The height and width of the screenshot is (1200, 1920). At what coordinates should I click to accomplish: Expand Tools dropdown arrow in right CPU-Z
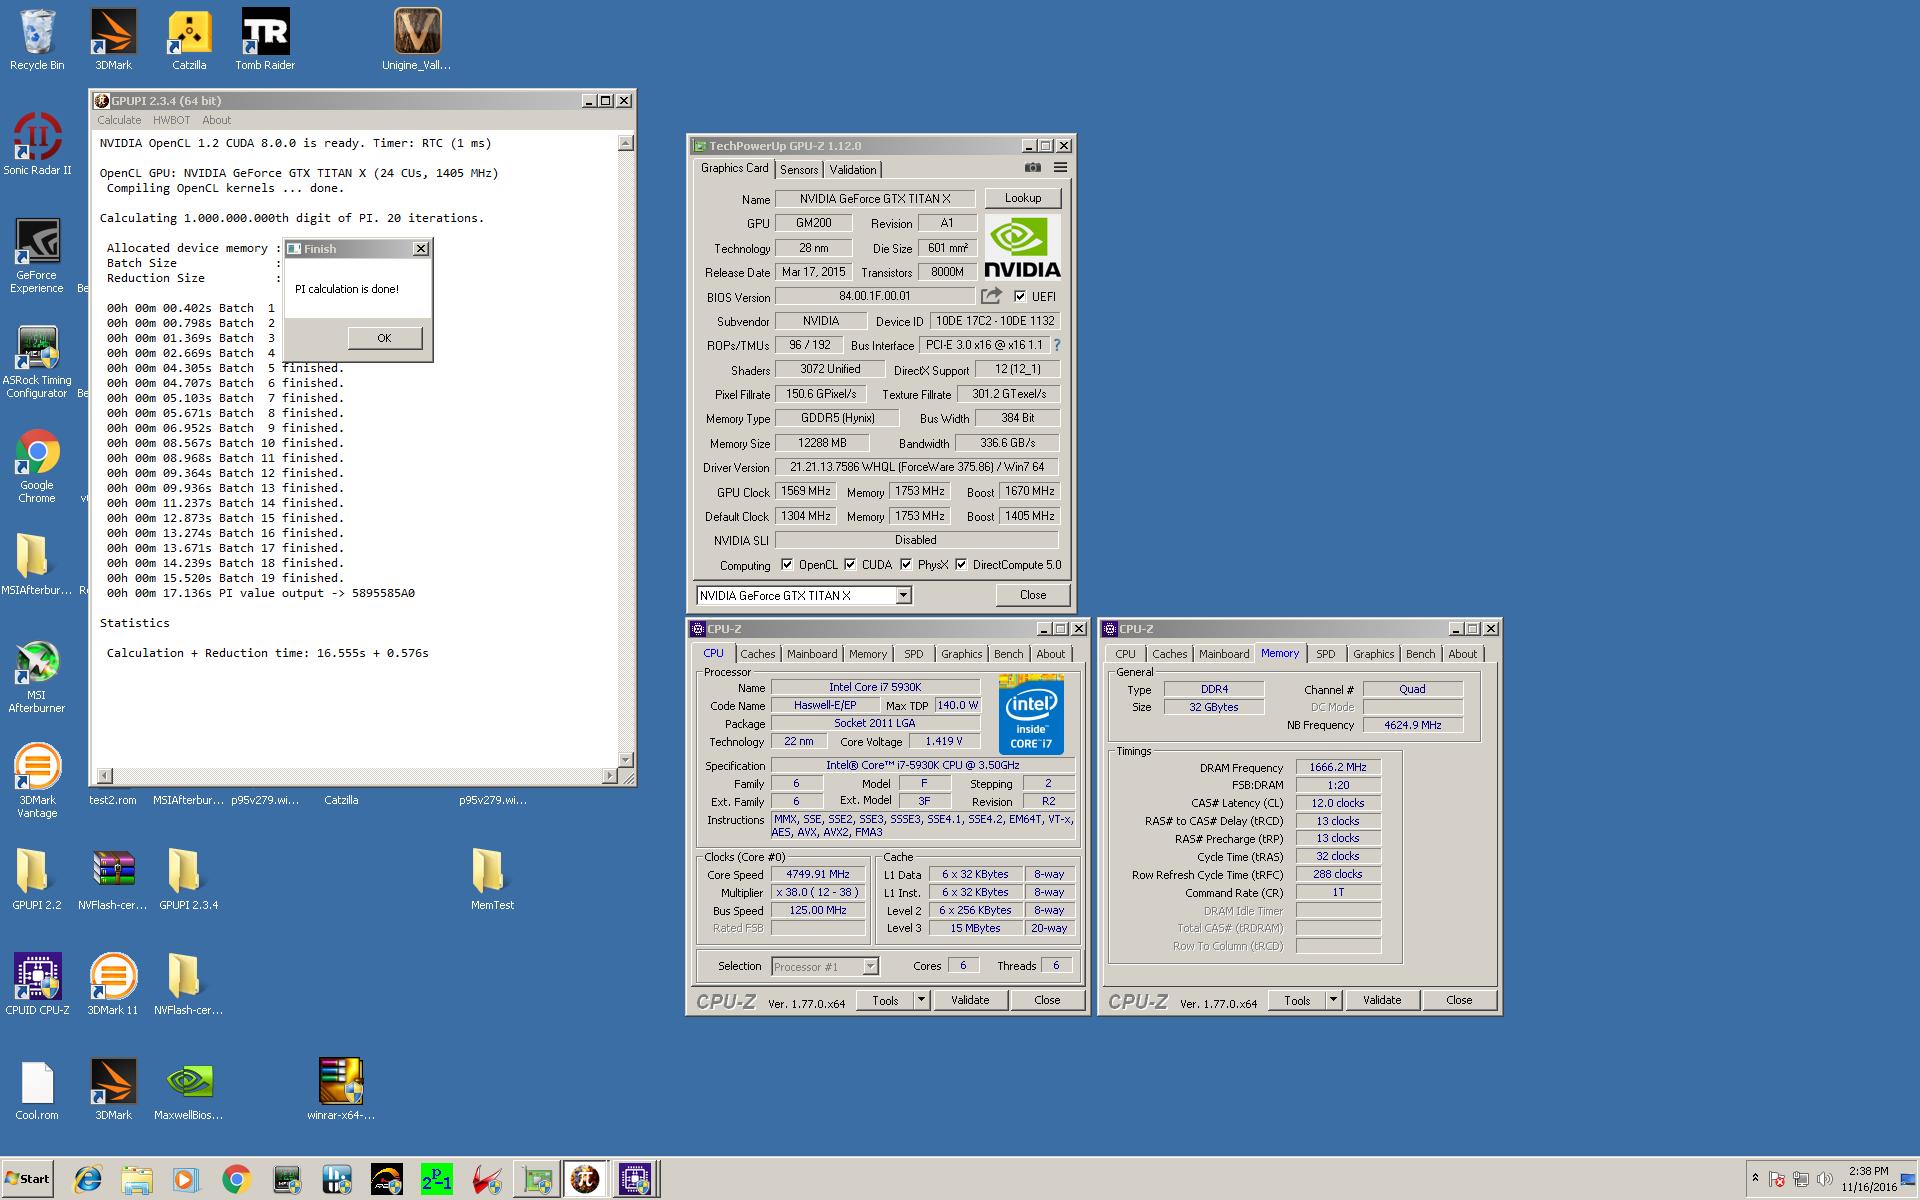(x=1333, y=1000)
